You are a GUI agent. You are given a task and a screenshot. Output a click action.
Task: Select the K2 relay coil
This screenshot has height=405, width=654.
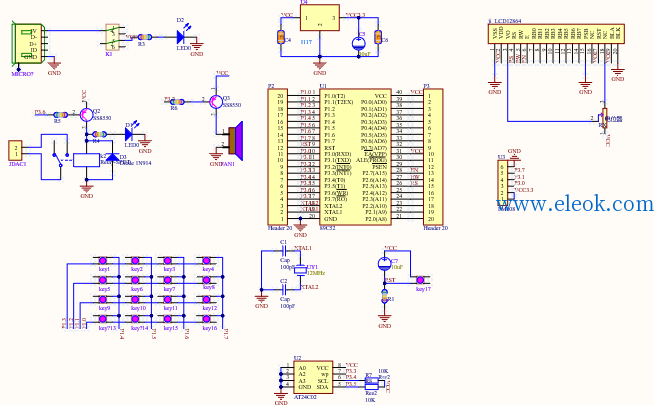(x=86, y=160)
